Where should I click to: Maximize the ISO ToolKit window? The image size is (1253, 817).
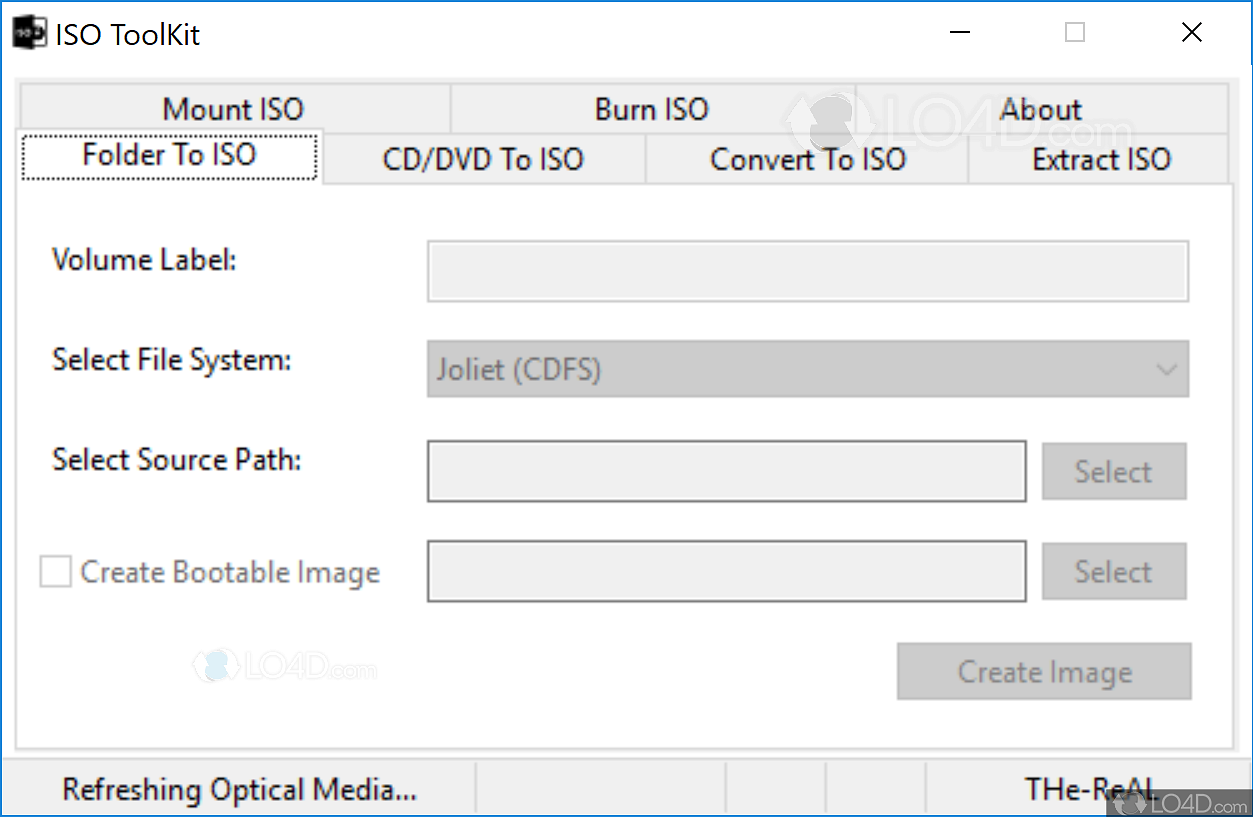coord(1075,34)
